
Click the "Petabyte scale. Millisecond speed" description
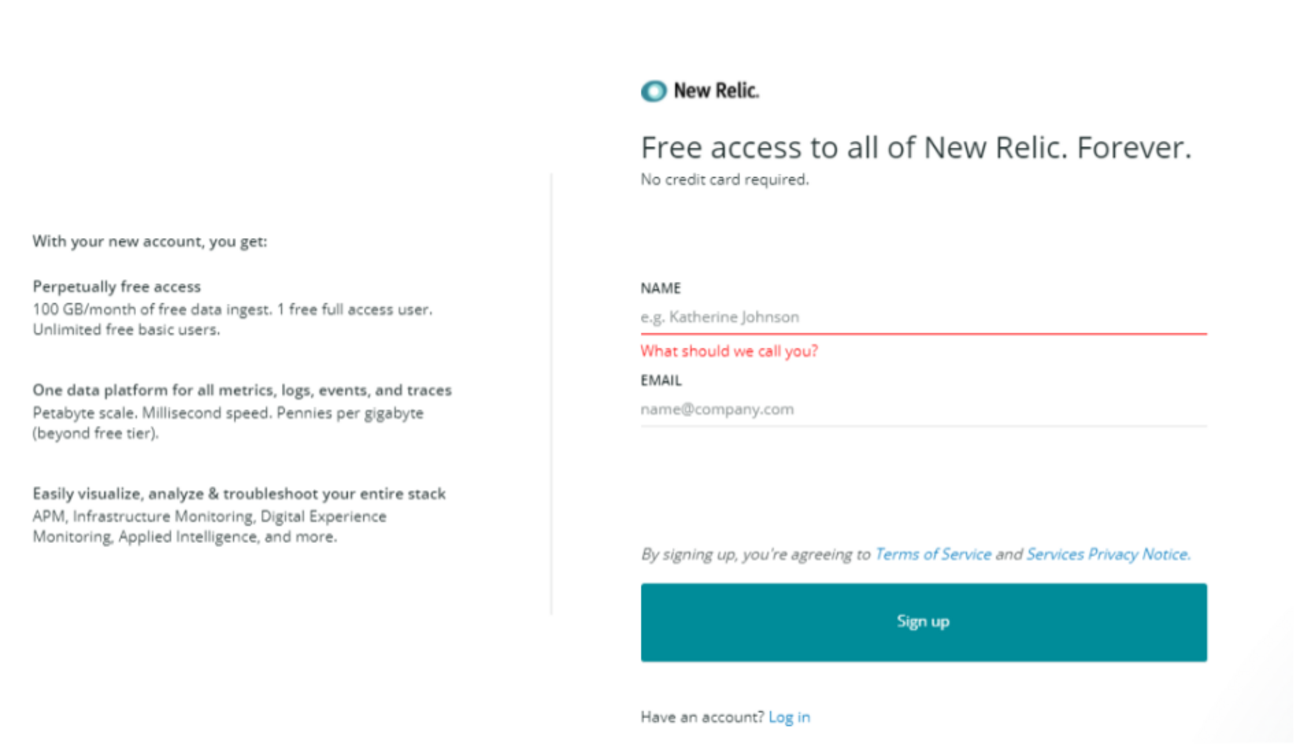tap(228, 413)
